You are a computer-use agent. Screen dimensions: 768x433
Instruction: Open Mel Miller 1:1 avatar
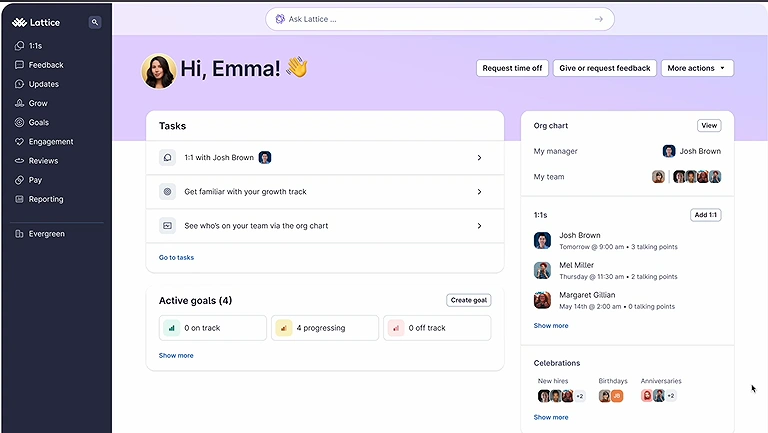(542, 270)
